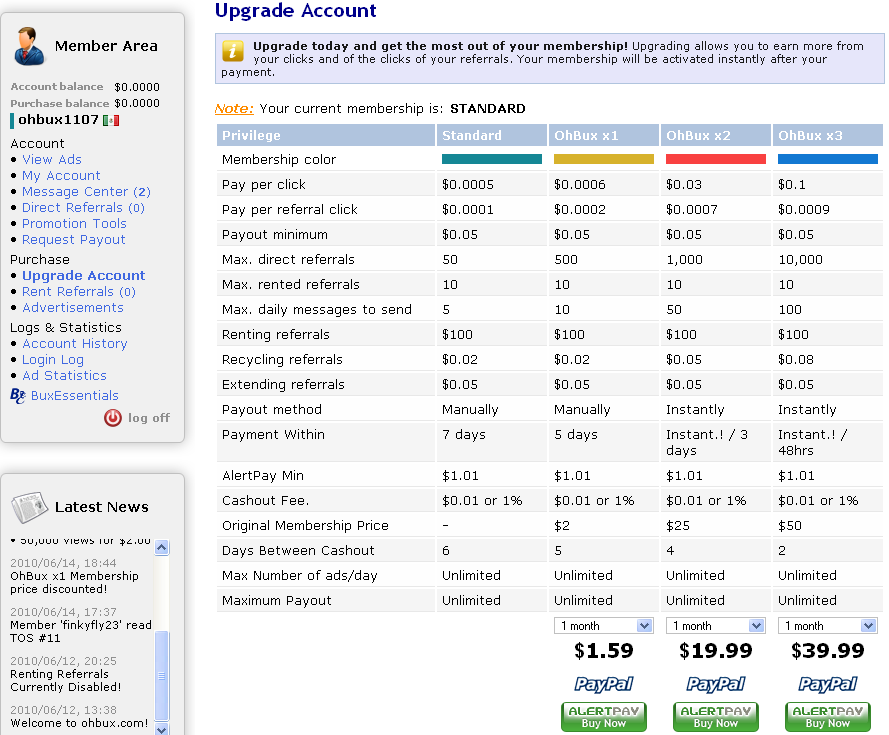Select Request Payout link
889x735 pixels.
[x=74, y=239]
